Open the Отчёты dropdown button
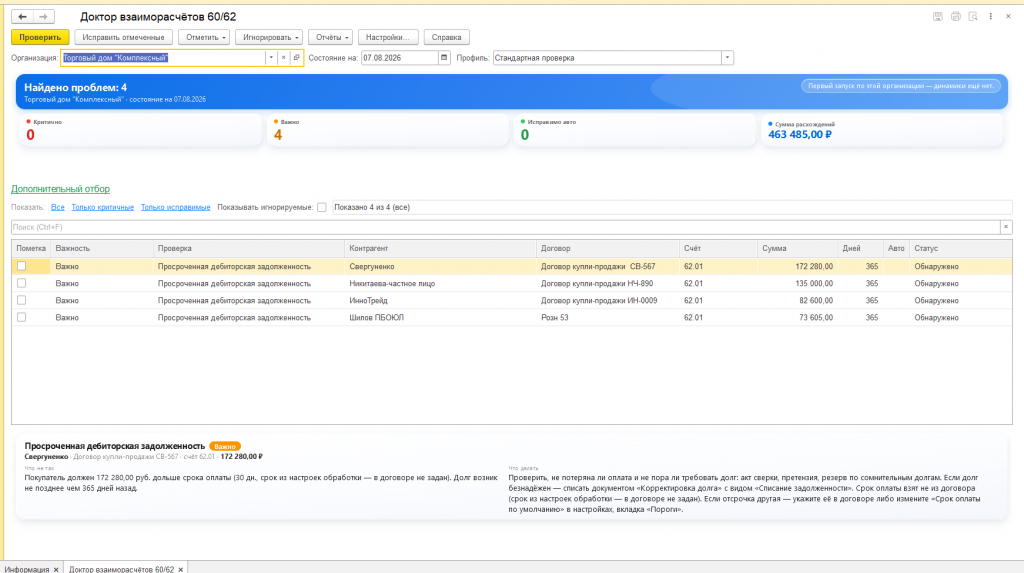Image resolution: width=1024 pixels, height=573 pixels. pos(330,37)
